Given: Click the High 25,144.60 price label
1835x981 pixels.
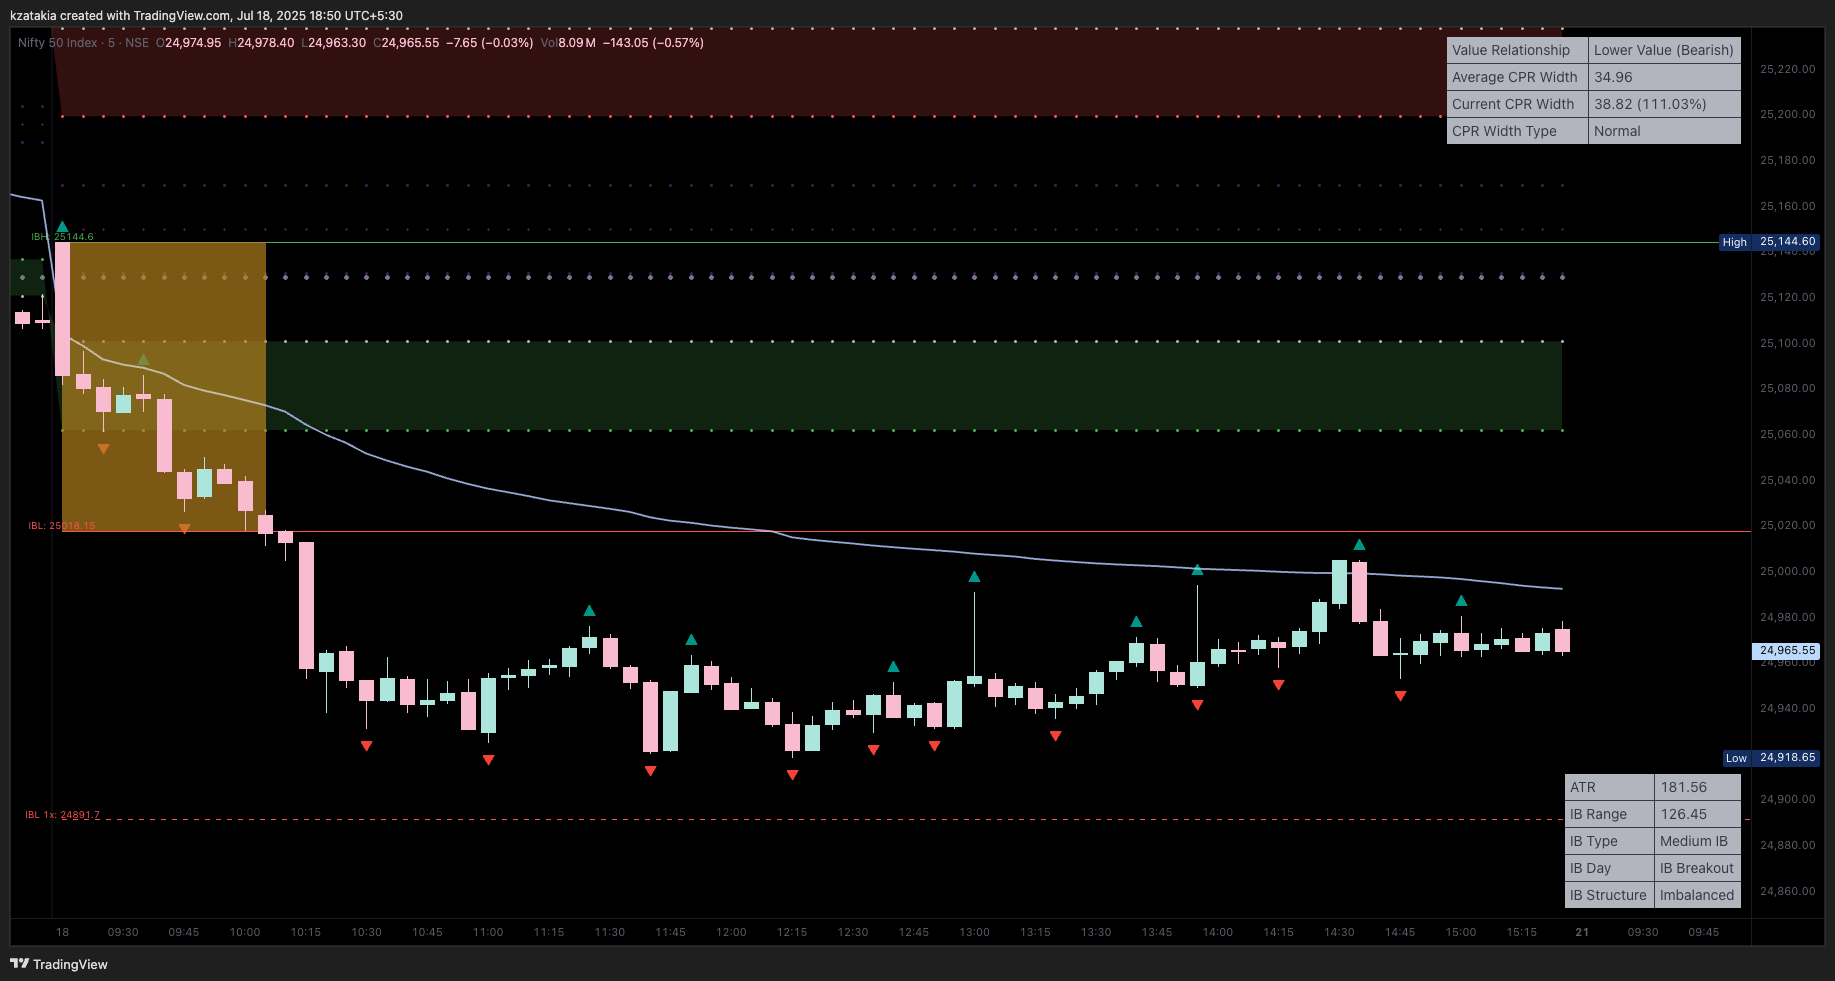Looking at the screenshot, I should pyautogui.click(x=1769, y=242).
